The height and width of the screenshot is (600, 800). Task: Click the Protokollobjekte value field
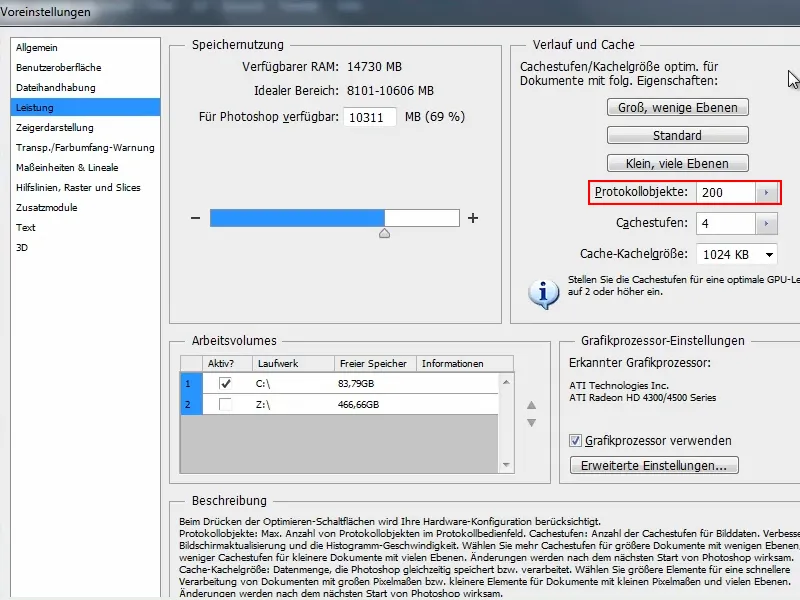pyautogui.click(x=725, y=192)
